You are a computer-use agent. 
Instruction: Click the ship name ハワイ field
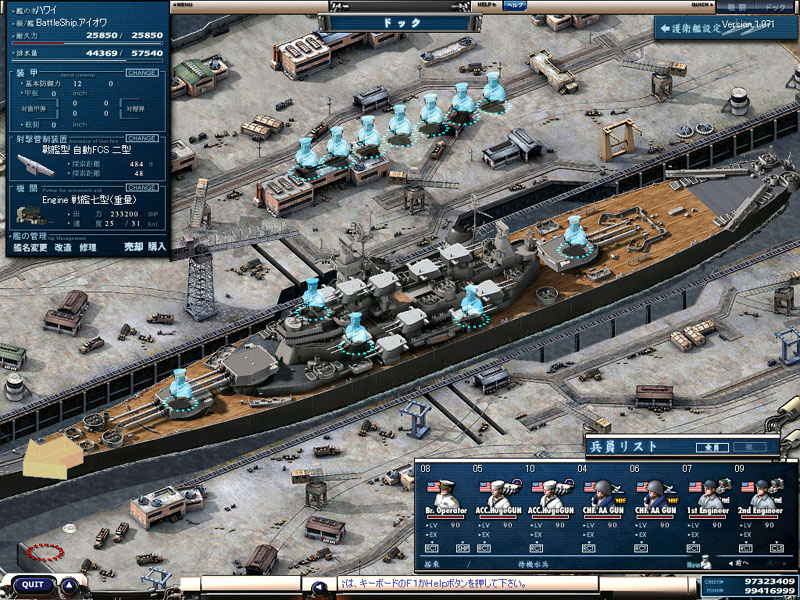(46, 10)
